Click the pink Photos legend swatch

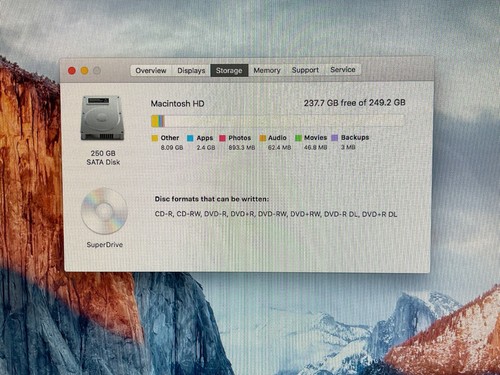pyautogui.click(x=222, y=138)
